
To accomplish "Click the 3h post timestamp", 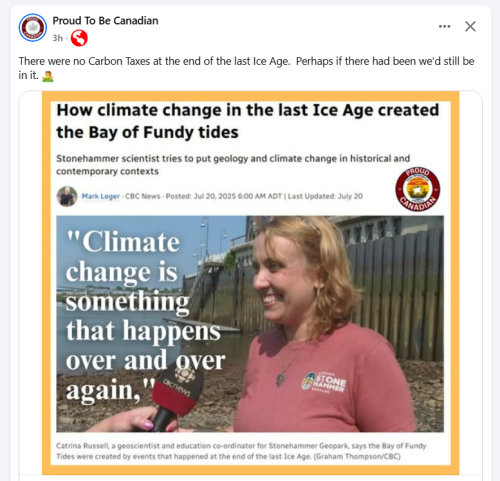I will pyautogui.click(x=57, y=38).
